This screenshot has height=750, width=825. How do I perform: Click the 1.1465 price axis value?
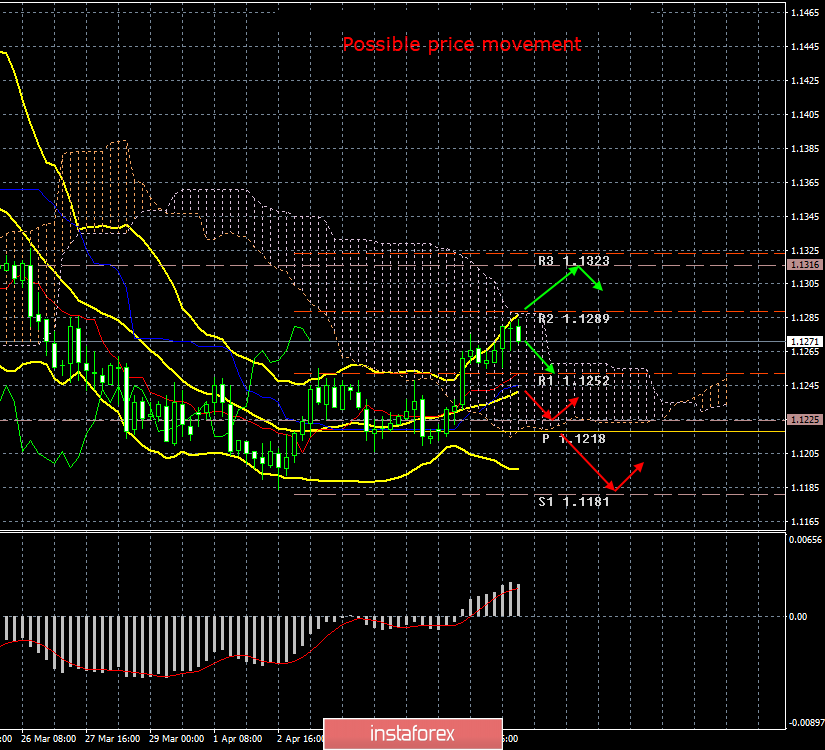click(805, 13)
